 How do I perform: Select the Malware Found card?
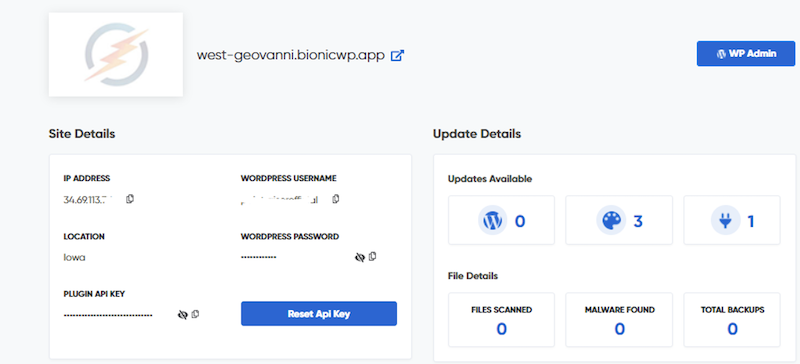click(619, 320)
